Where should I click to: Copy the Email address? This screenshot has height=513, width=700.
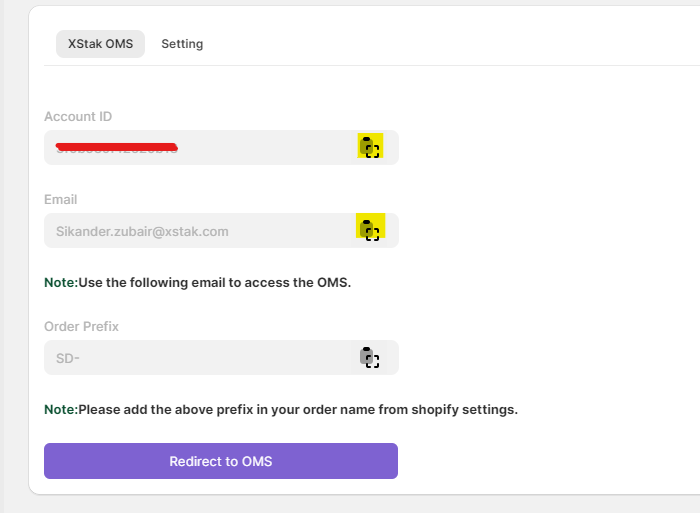pyautogui.click(x=370, y=230)
